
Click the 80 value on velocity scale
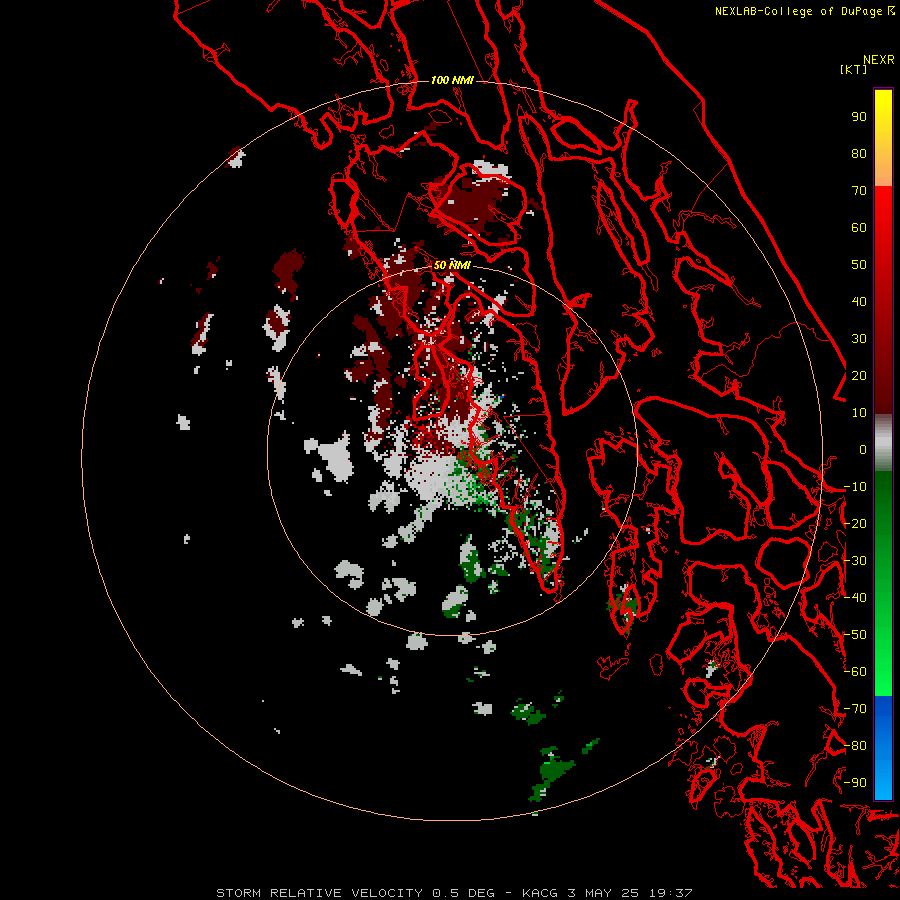pyautogui.click(x=859, y=153)
